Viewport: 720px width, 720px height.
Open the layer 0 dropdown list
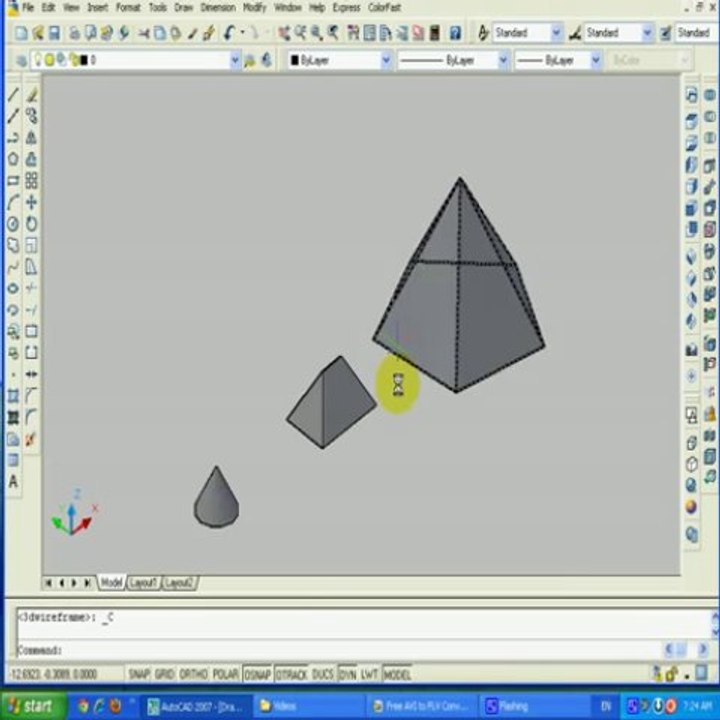point(235,60)
